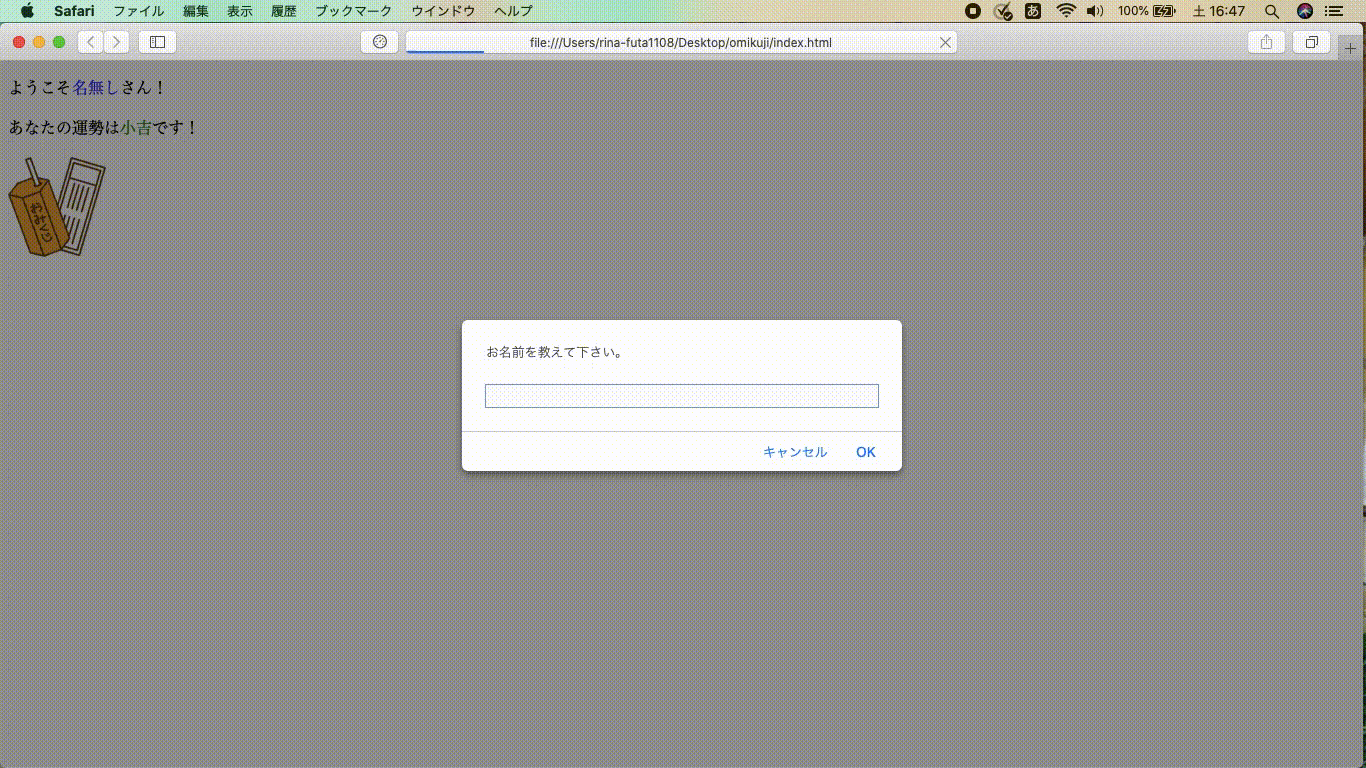Click the omikuji fortune image
The image size is (1366, 768).
point(57,206)
